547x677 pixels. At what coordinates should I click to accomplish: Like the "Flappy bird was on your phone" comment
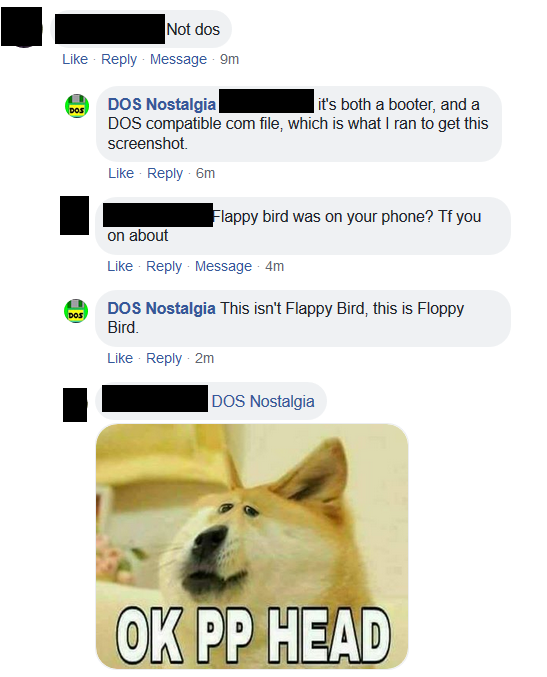click(120, 266)
